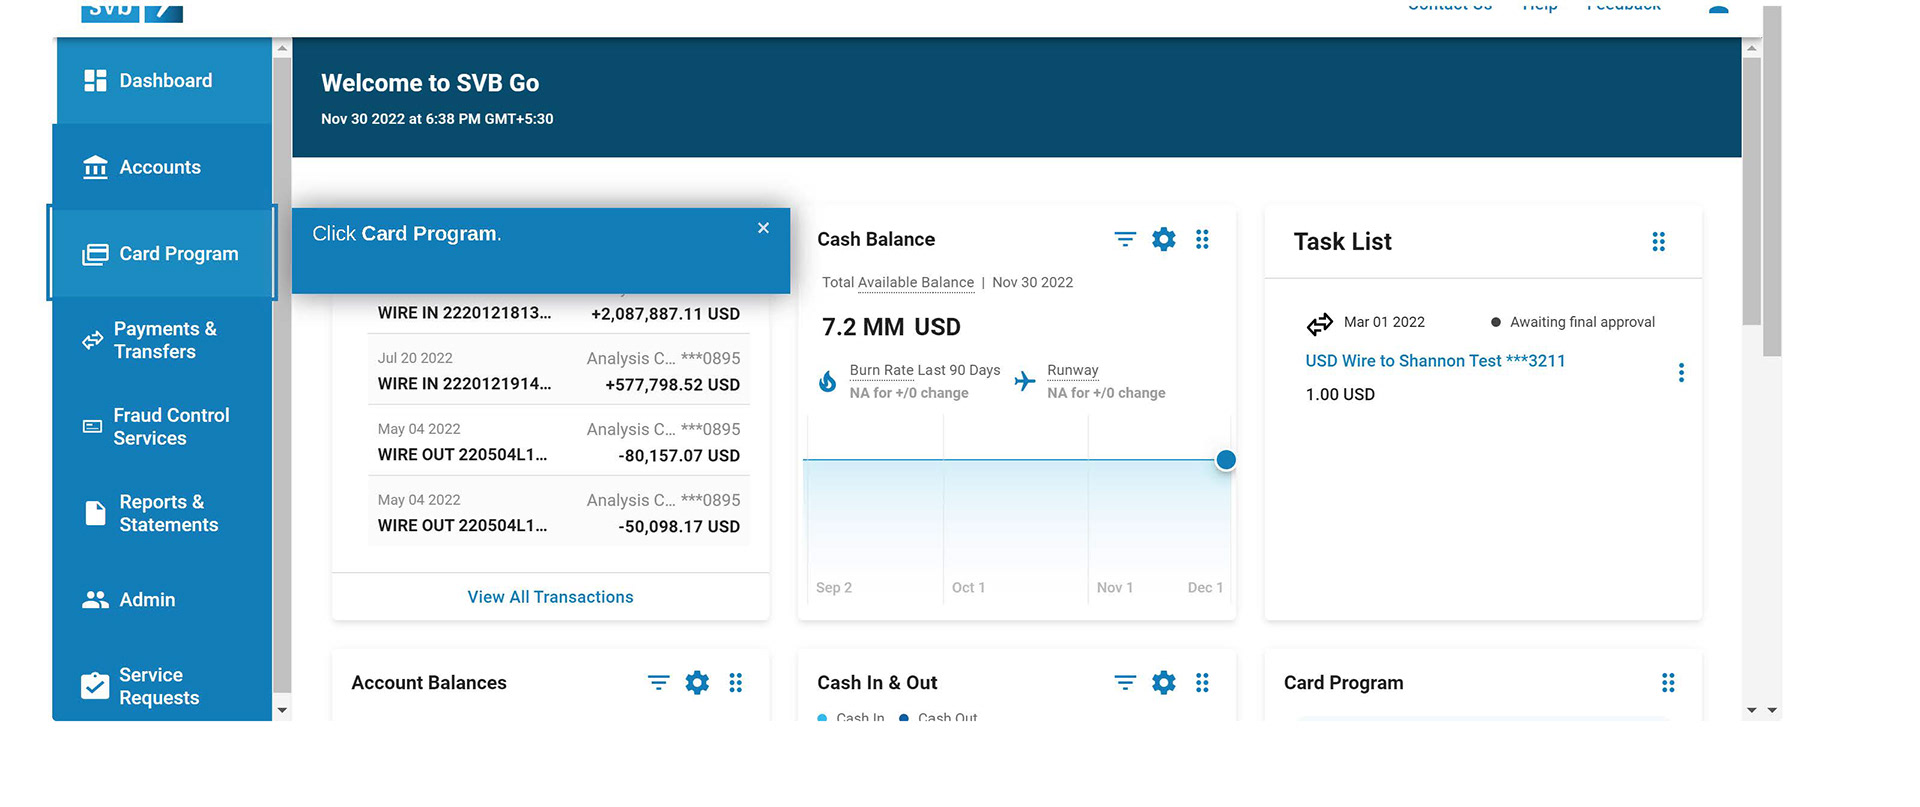This screenshot has width=1920, height=807.
Task: Open Account Balances filter icon
Action: click(658, 682)
